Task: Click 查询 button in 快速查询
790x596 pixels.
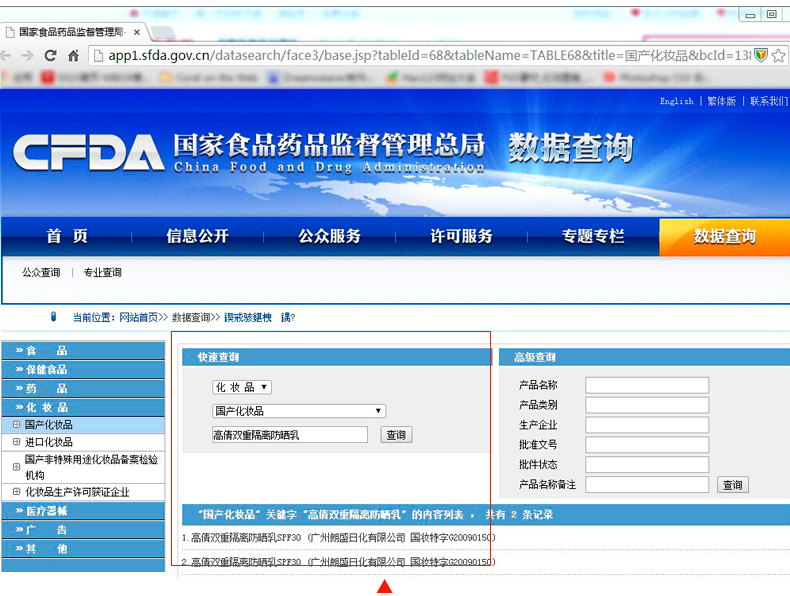Action: click(396, 435)
